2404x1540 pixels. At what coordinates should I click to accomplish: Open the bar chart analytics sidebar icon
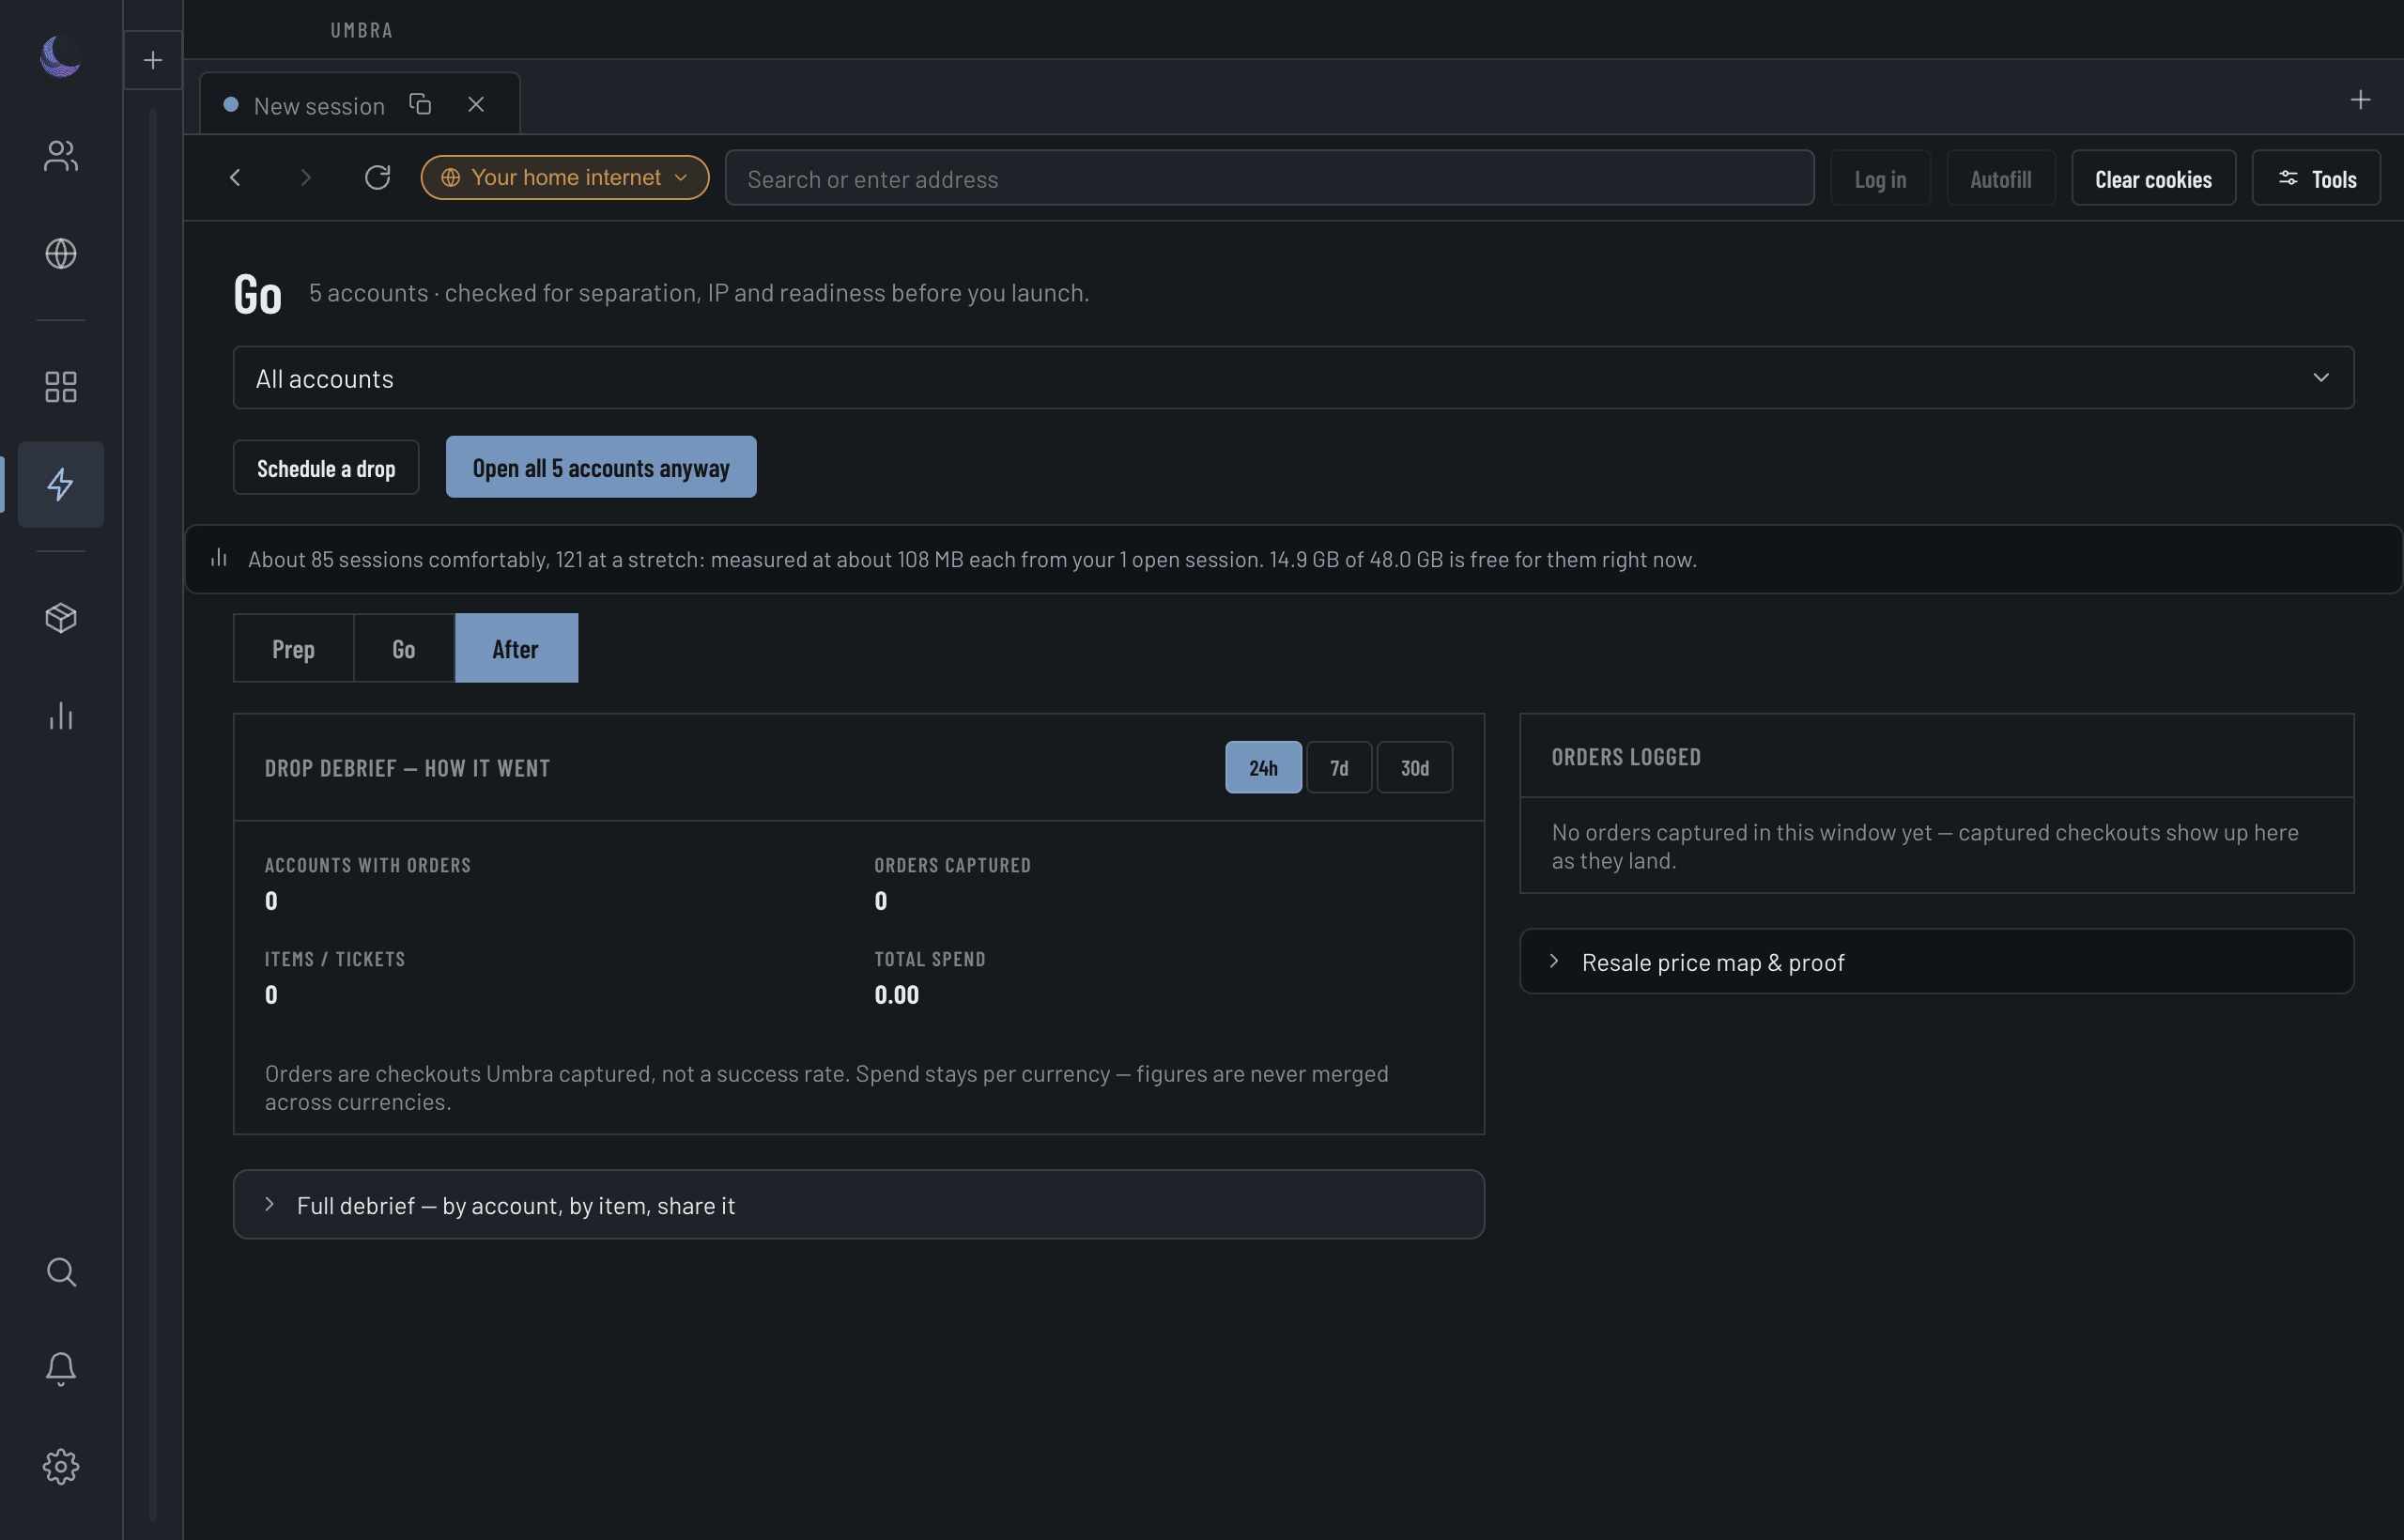pos(61,715)
